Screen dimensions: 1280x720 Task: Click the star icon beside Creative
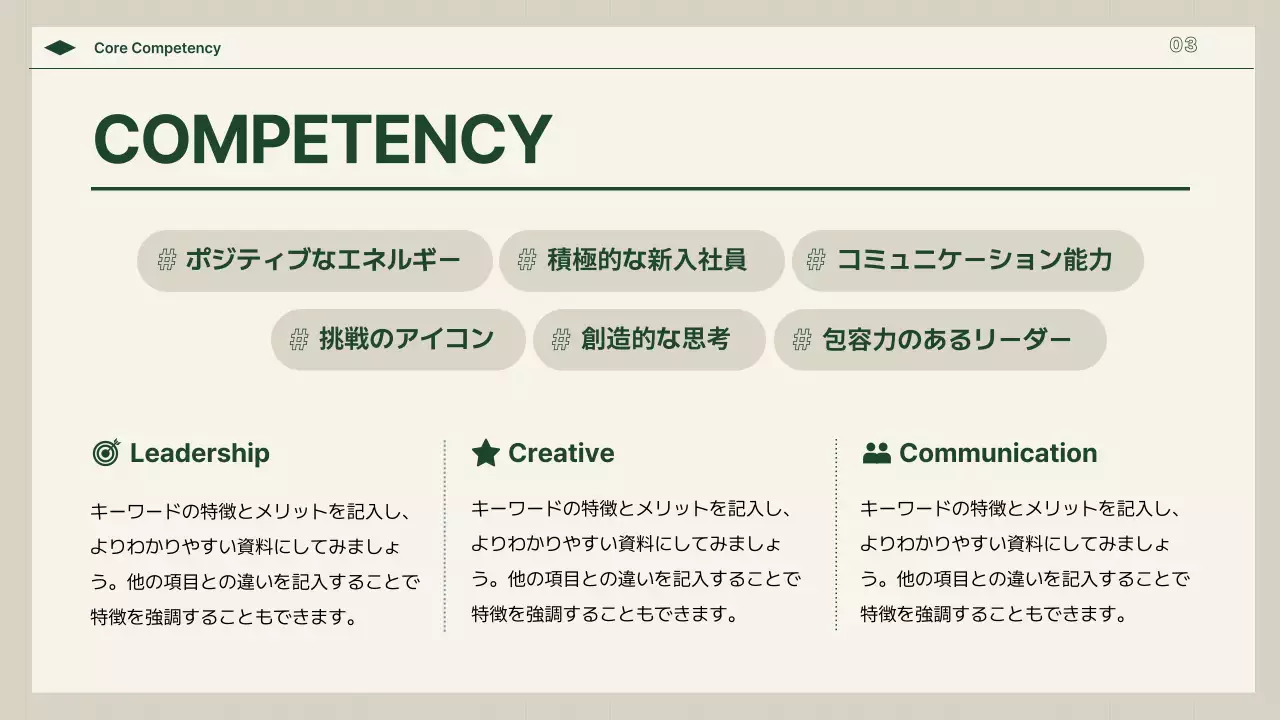tap(485, 453)
